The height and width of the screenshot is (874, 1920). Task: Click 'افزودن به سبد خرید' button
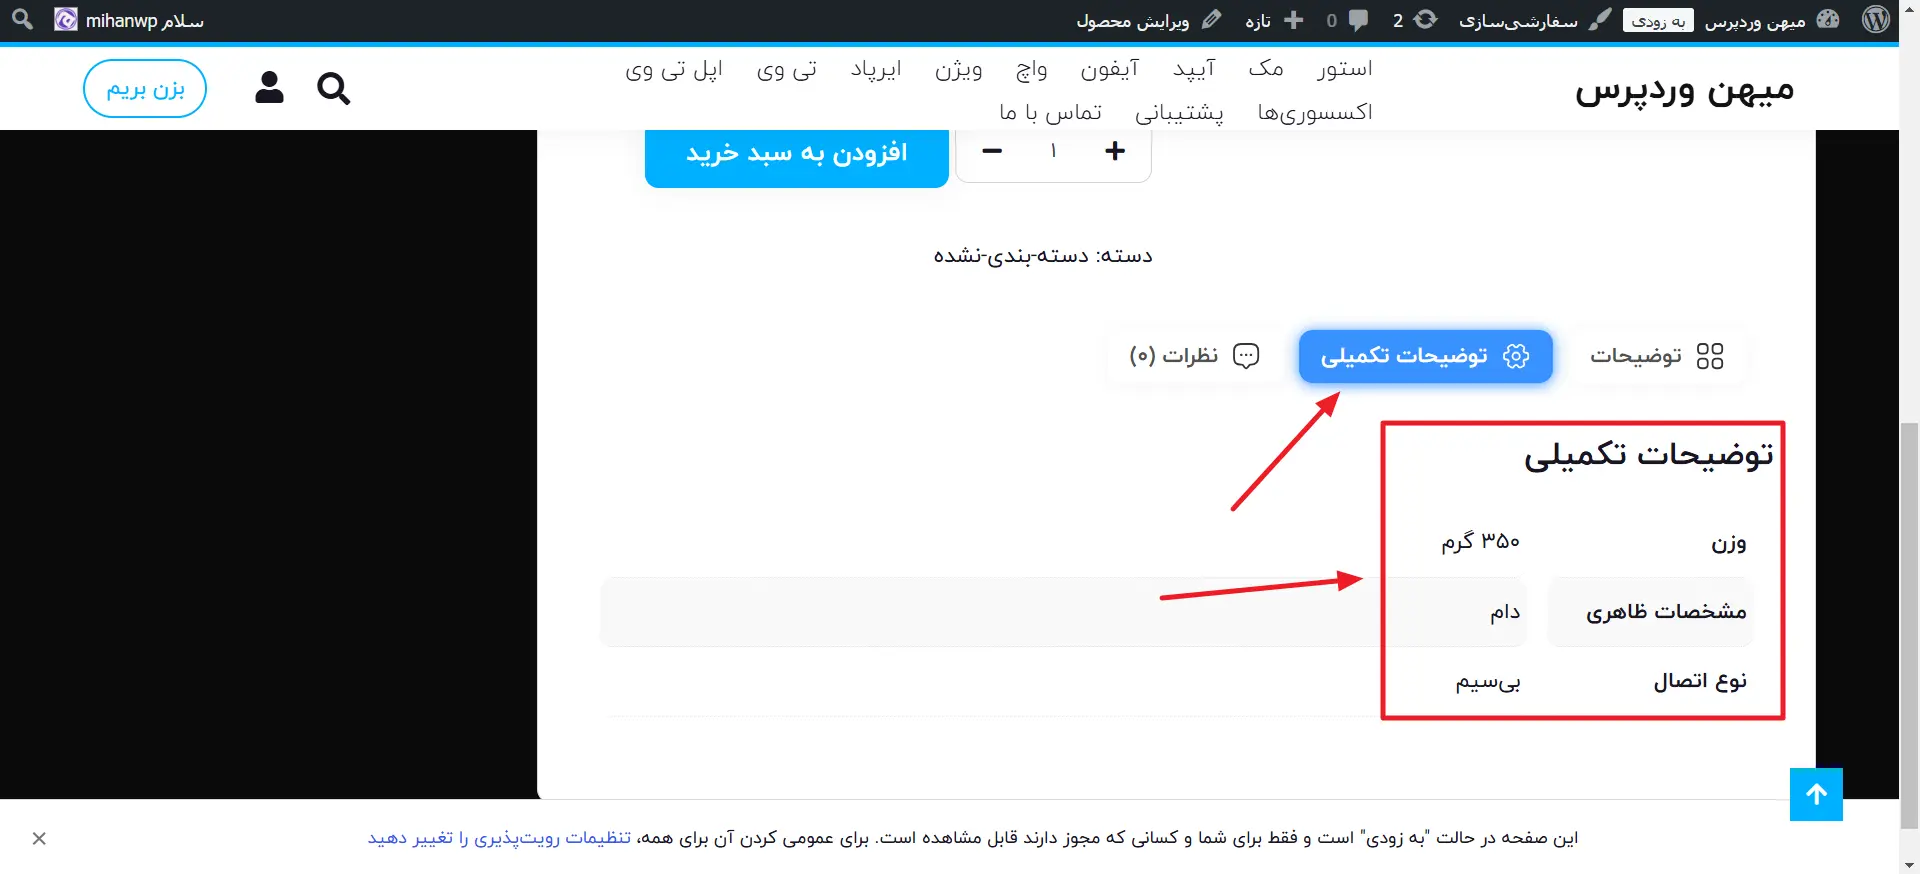tap(796, 154)
